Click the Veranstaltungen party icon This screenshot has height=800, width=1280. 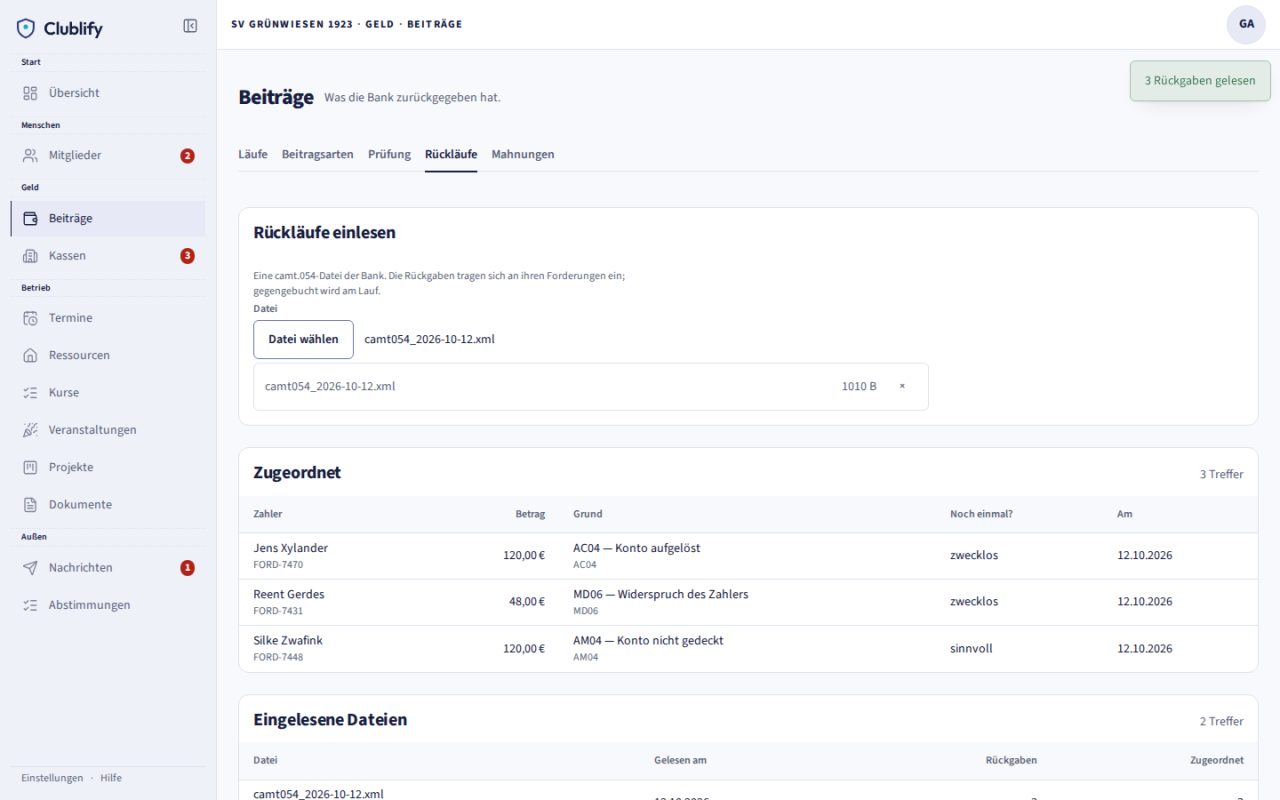pos(30,430)
